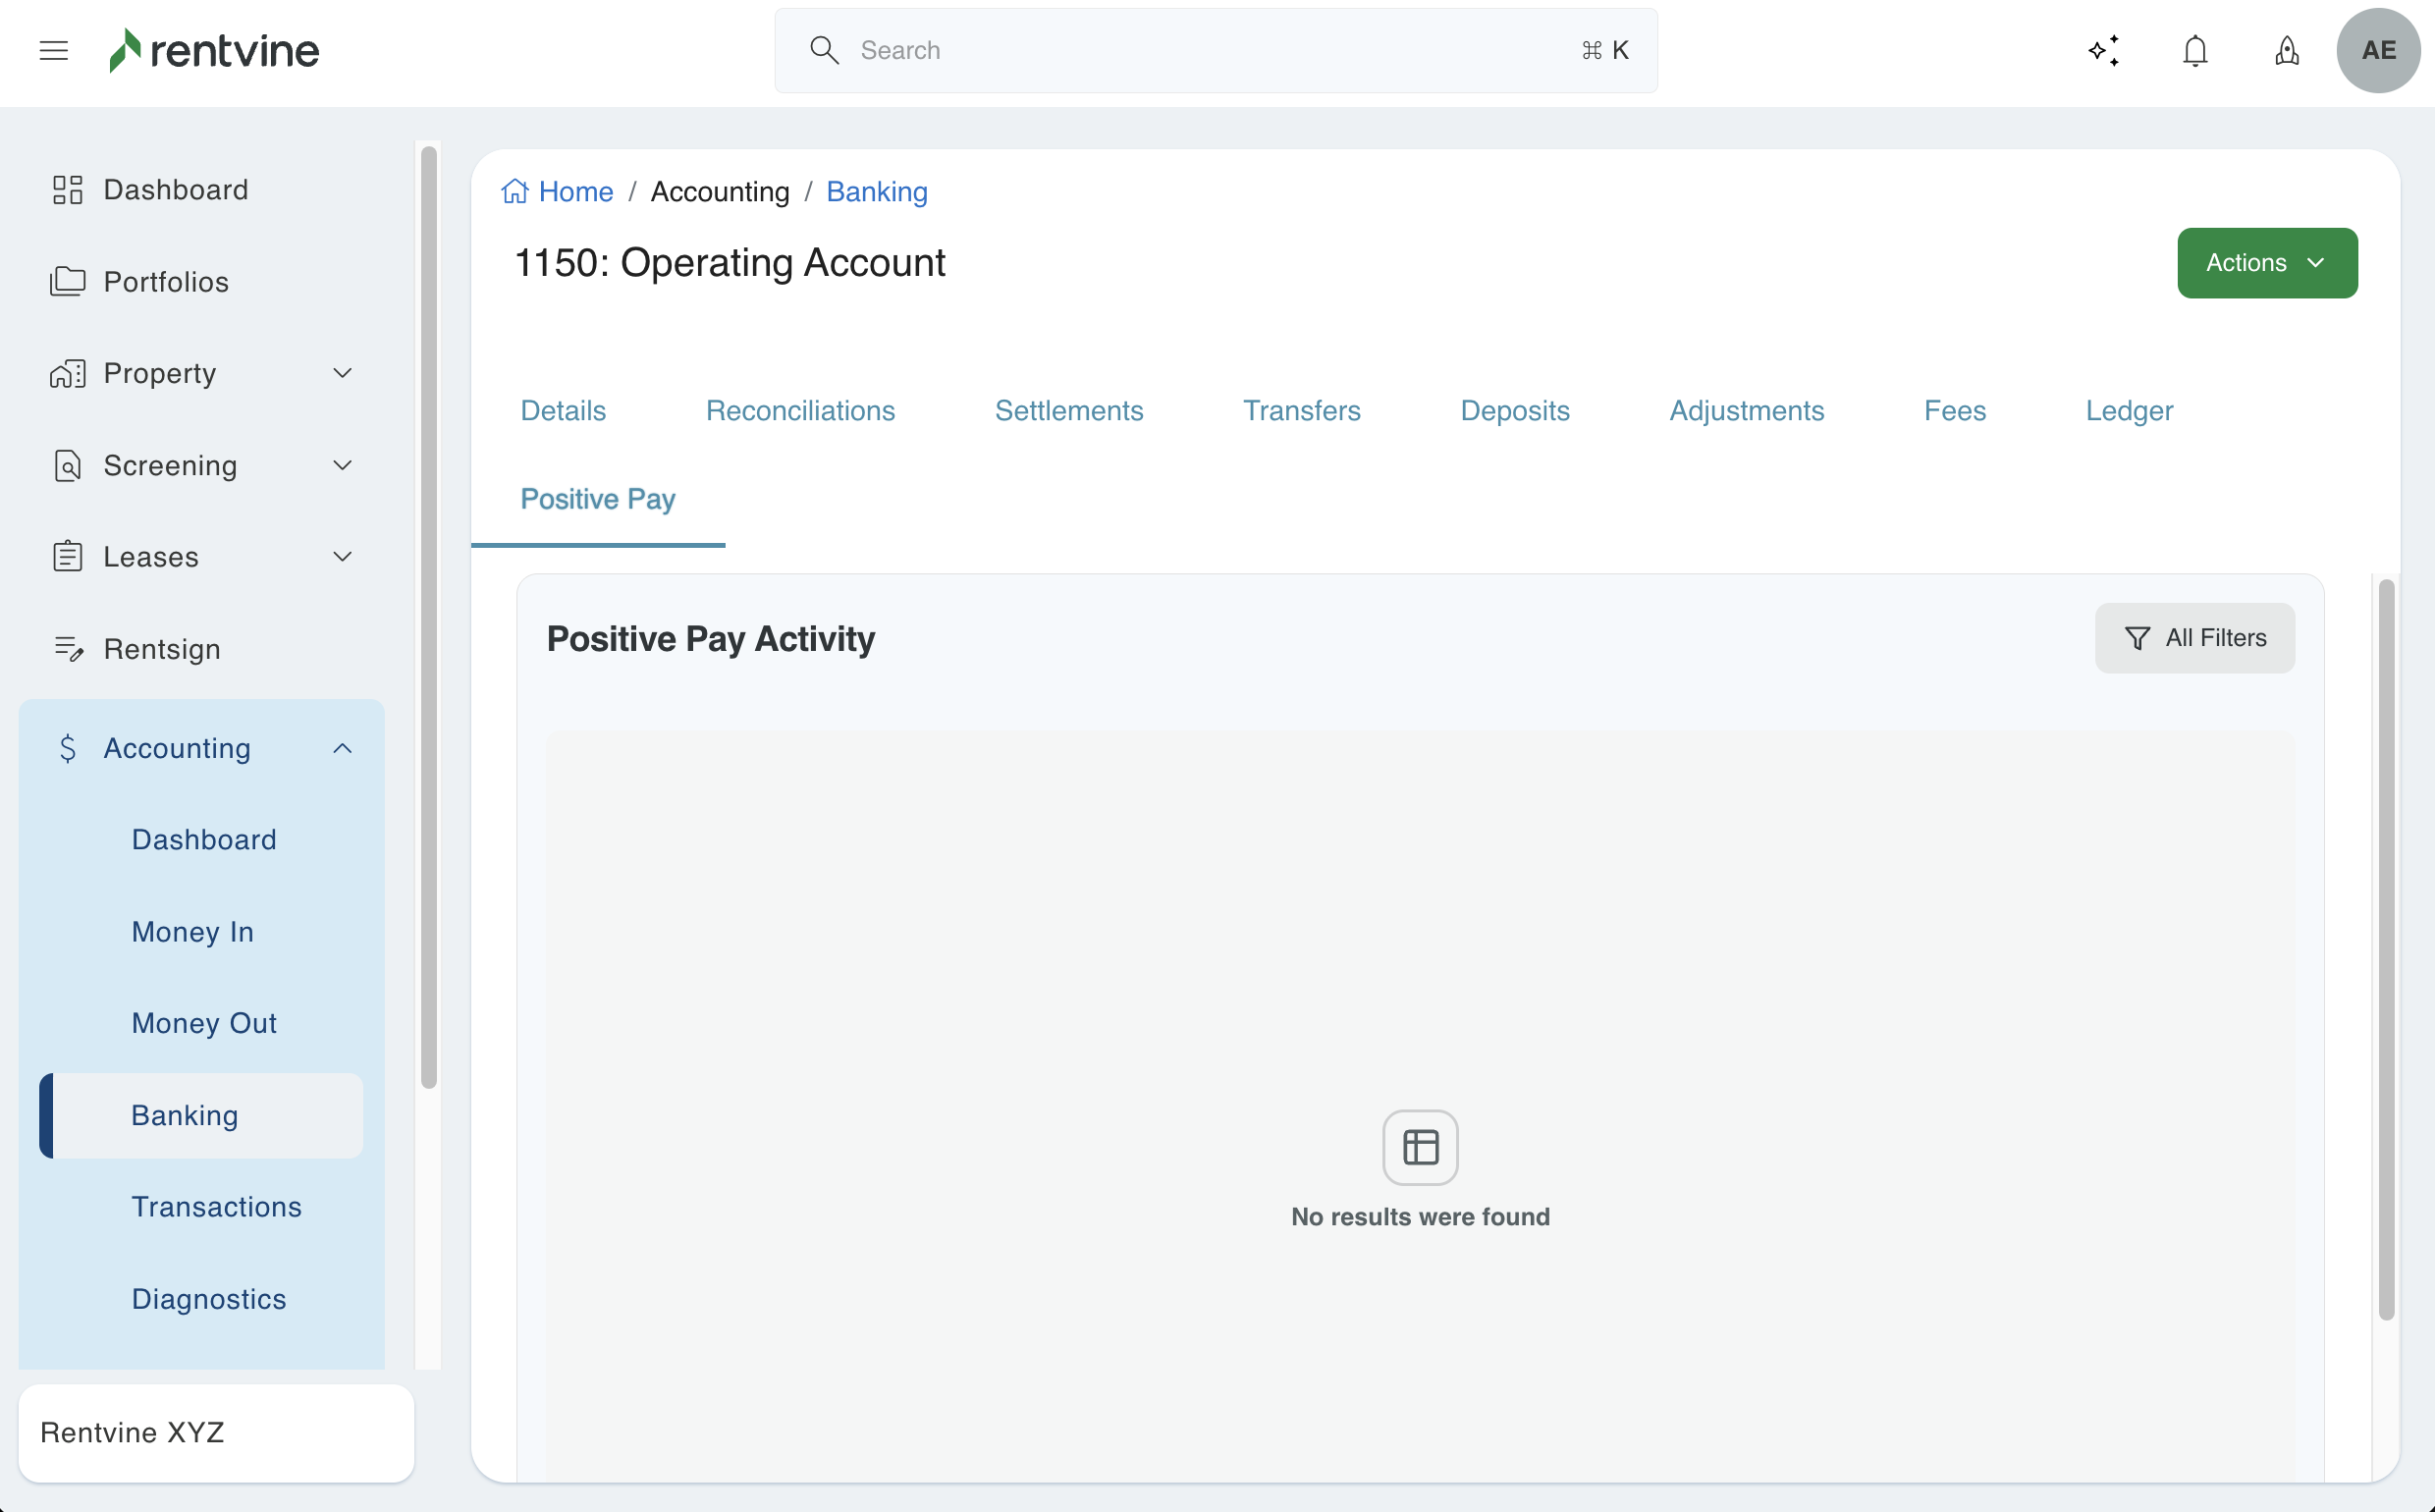Switch to the Reconciliations tab
The height and width of the screenshot is (1512, 2435).
pyautogui.click(x=800, y=411)
